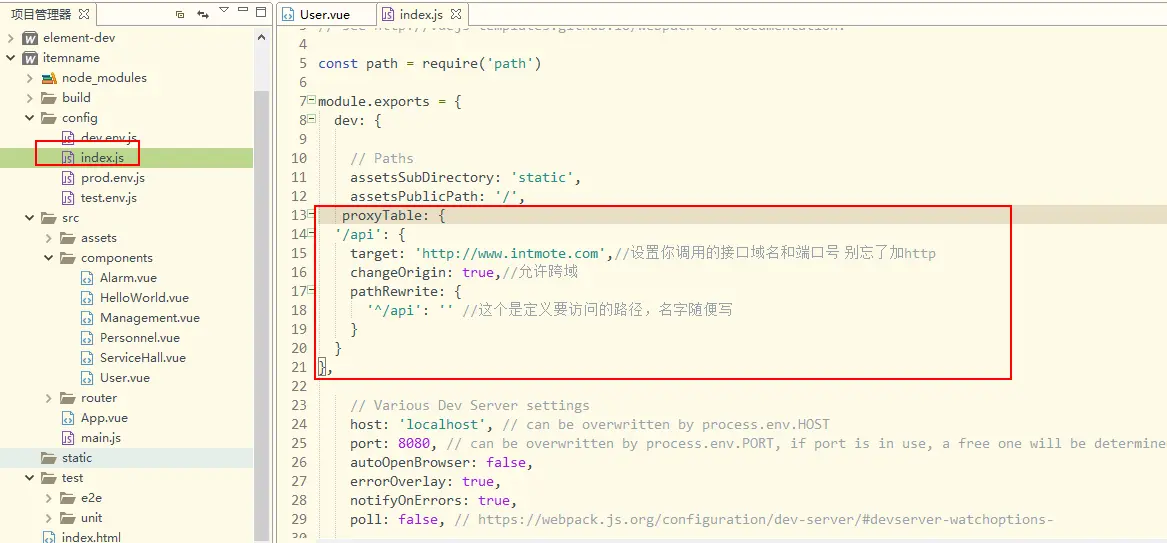
Task: Expand the e2e folder
Action: [x=48, y=498]
